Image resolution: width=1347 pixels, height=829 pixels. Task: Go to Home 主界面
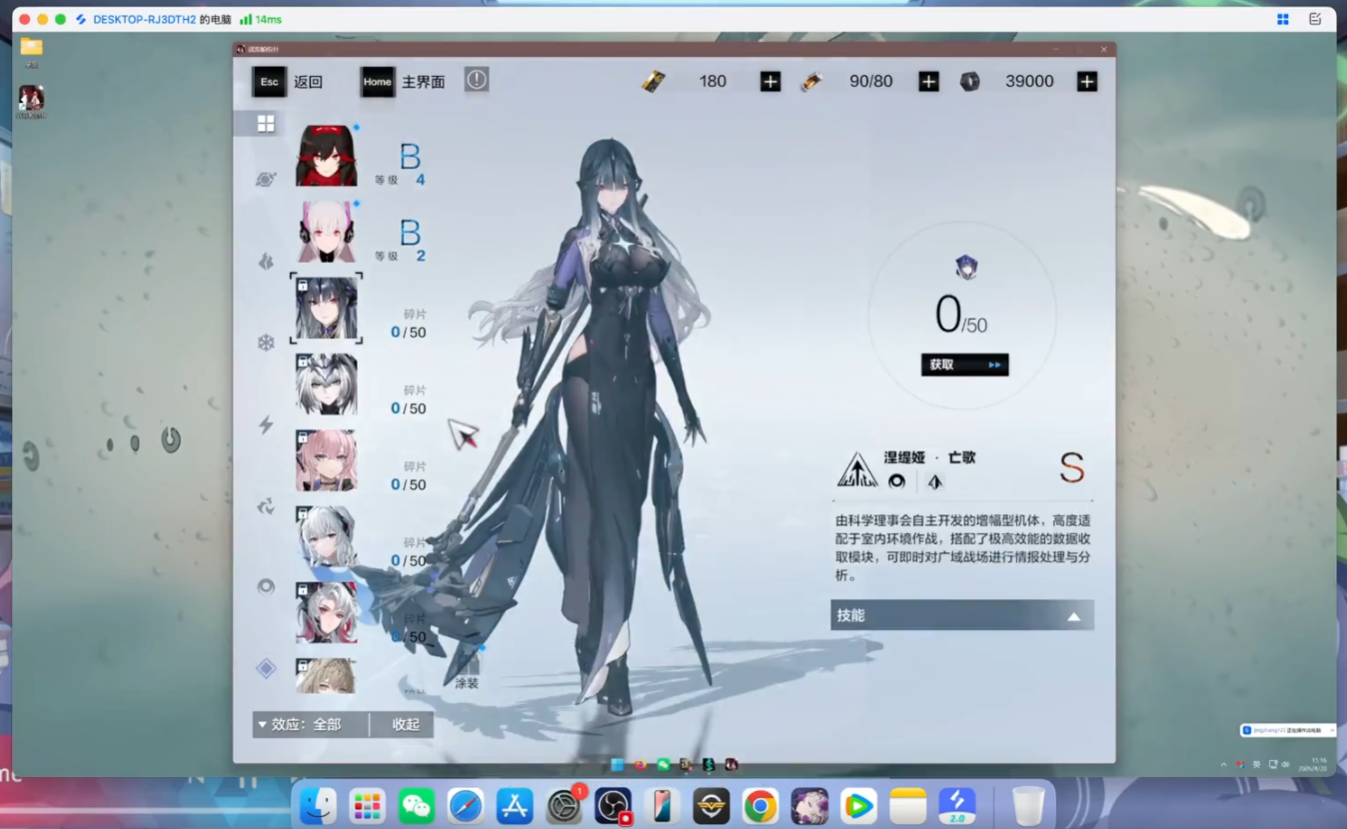(403, 82)
